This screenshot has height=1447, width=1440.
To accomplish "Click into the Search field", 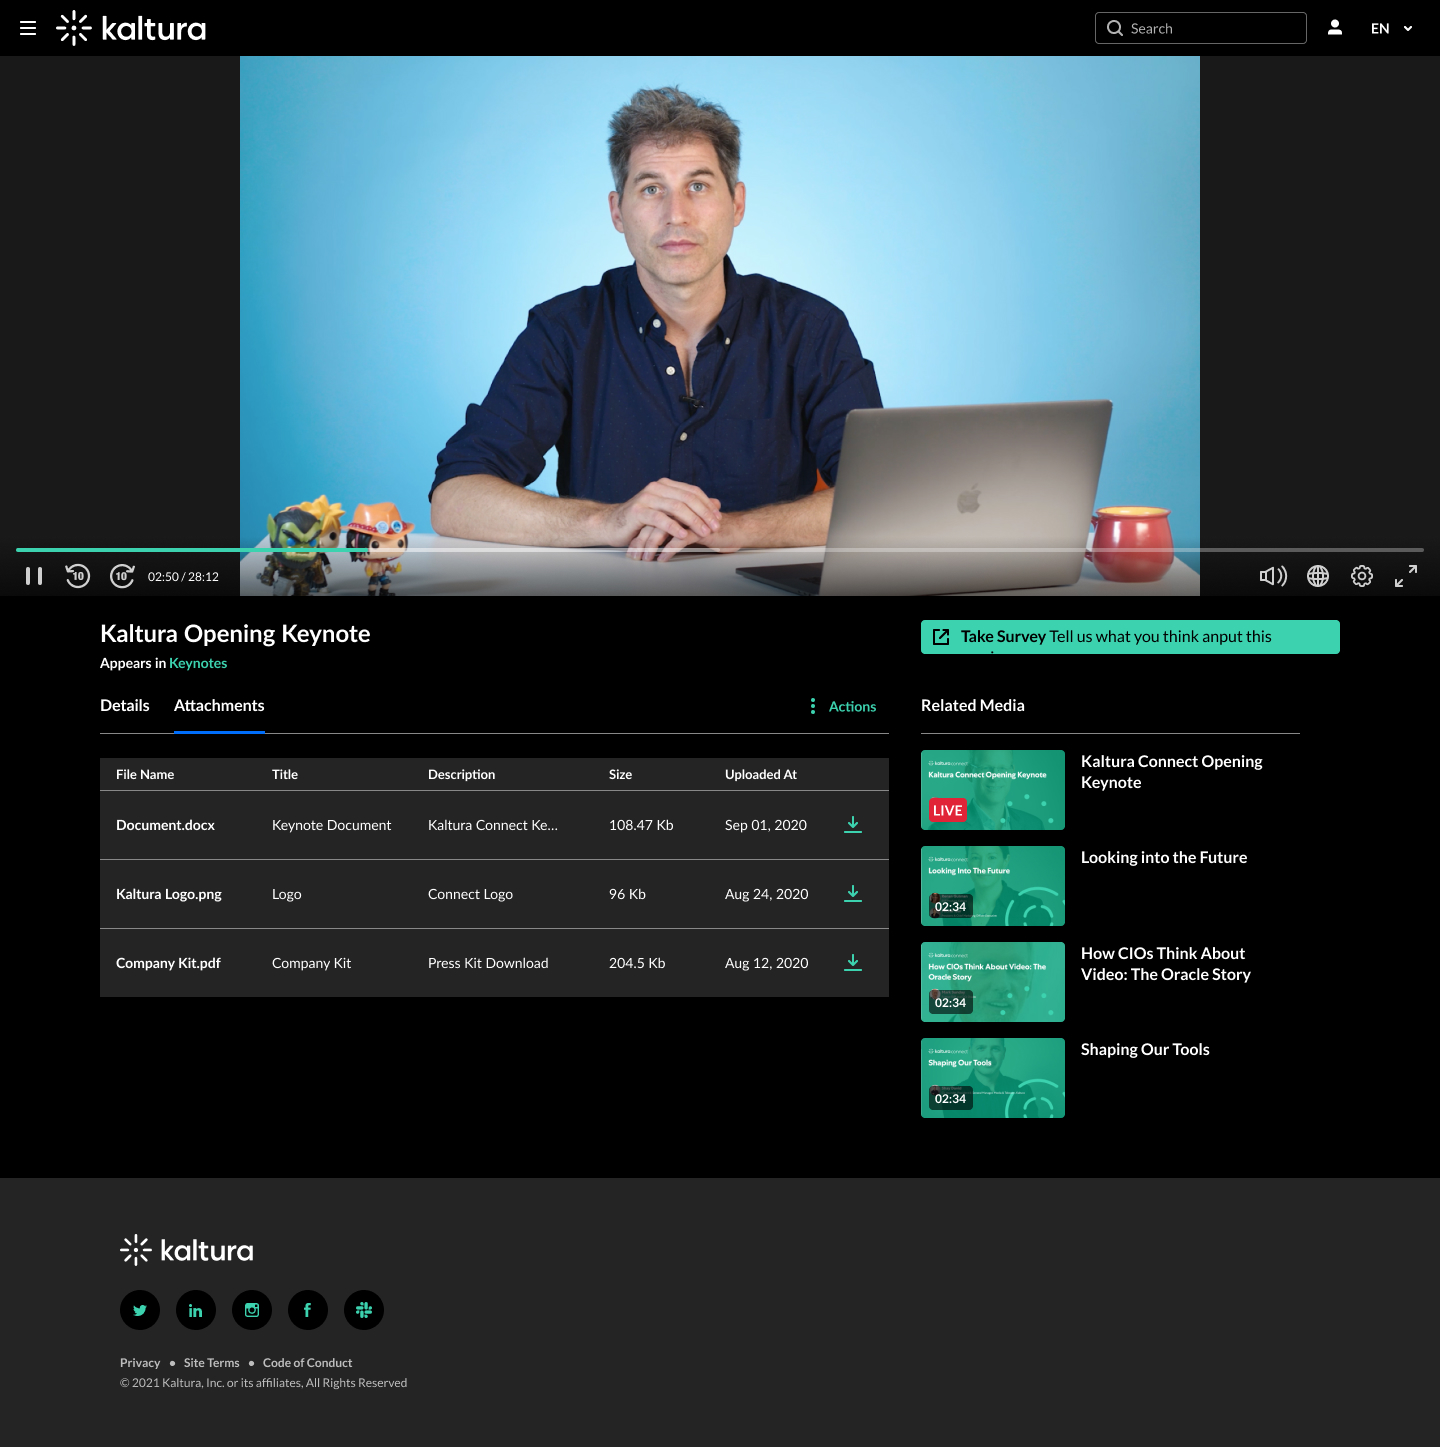I will 1201,28.
